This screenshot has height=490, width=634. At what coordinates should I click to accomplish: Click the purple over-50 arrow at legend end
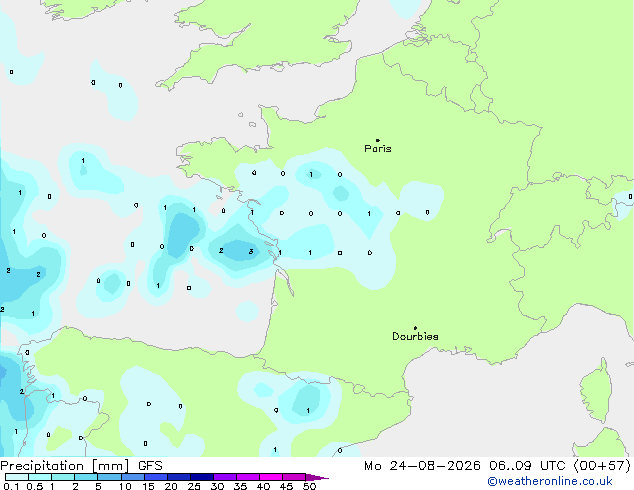317,477
